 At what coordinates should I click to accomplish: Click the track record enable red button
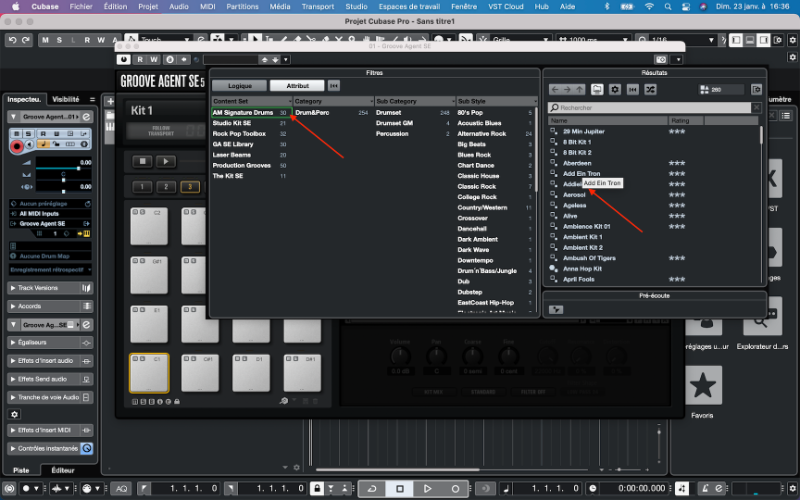16,146
